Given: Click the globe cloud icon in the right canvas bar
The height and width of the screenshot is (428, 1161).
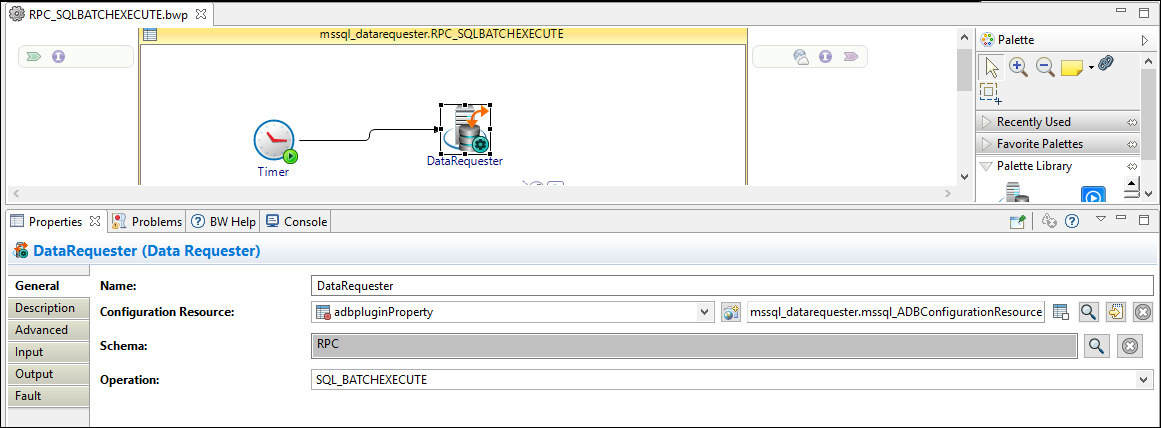Looking at the screenshot, I should [800, 56].
